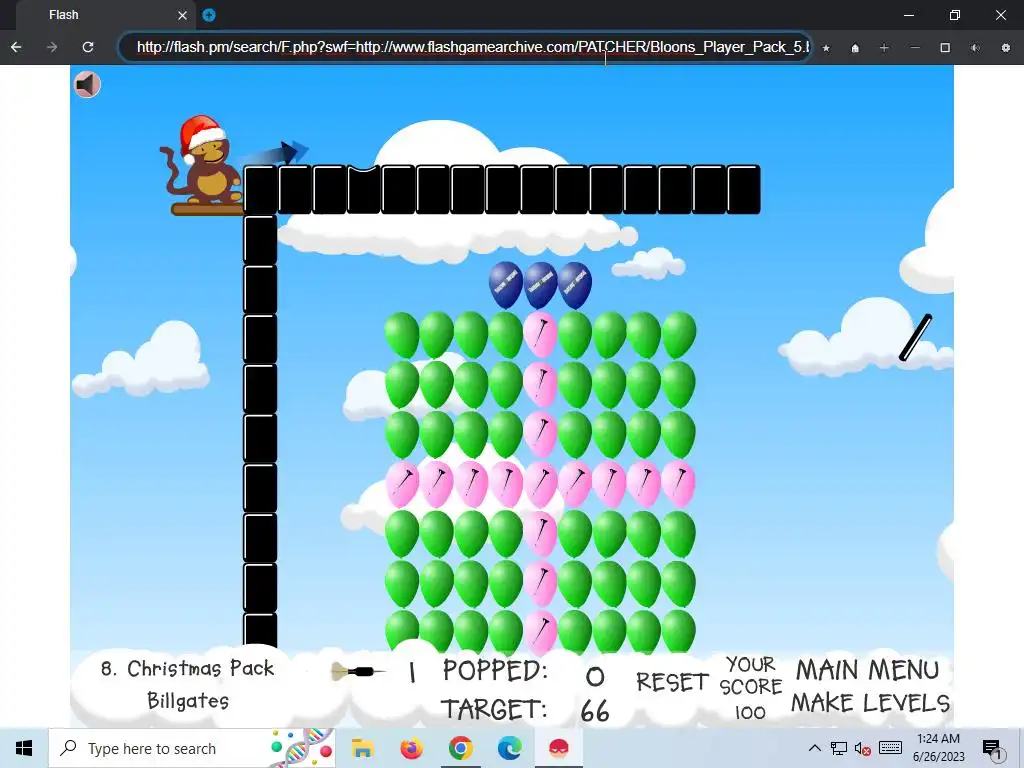This screenshot has width=1024, height=768.
Task: Click the fullscreen square toolbar icon
Action: click(945, 48)
